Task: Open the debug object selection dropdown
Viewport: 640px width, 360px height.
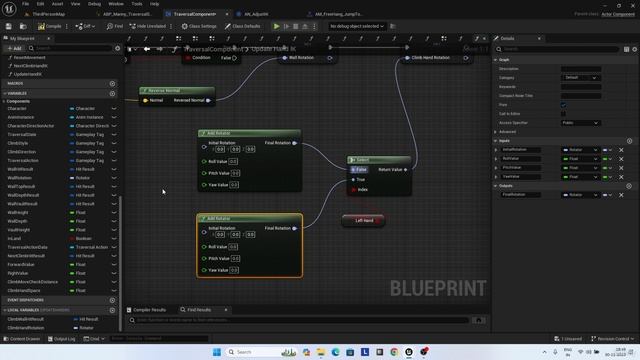Action: (357, 26)
